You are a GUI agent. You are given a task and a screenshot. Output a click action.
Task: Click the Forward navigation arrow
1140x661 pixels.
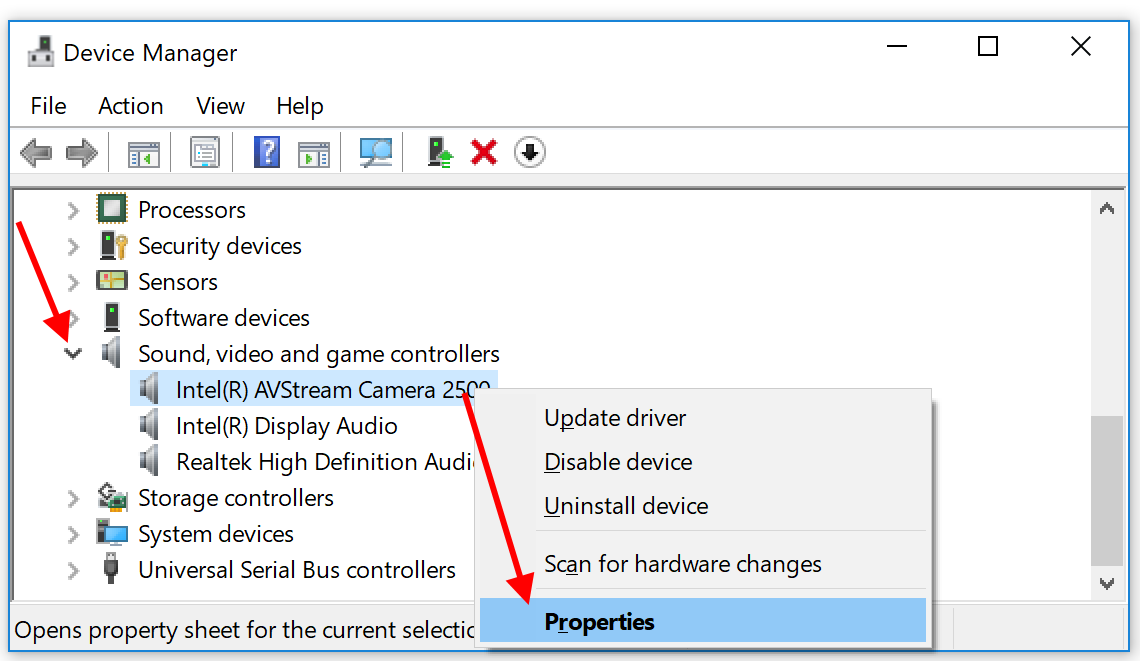83,152
